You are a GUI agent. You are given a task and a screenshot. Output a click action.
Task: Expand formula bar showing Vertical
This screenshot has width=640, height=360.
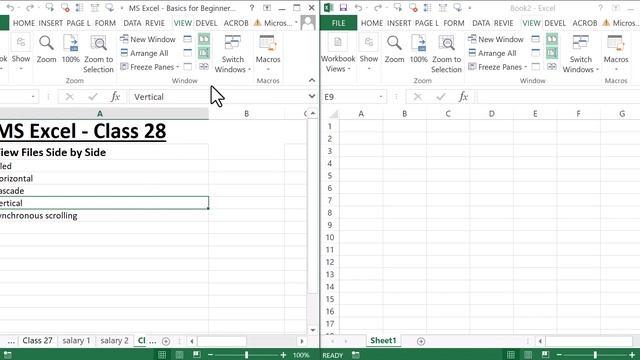(x=312, y=97)
